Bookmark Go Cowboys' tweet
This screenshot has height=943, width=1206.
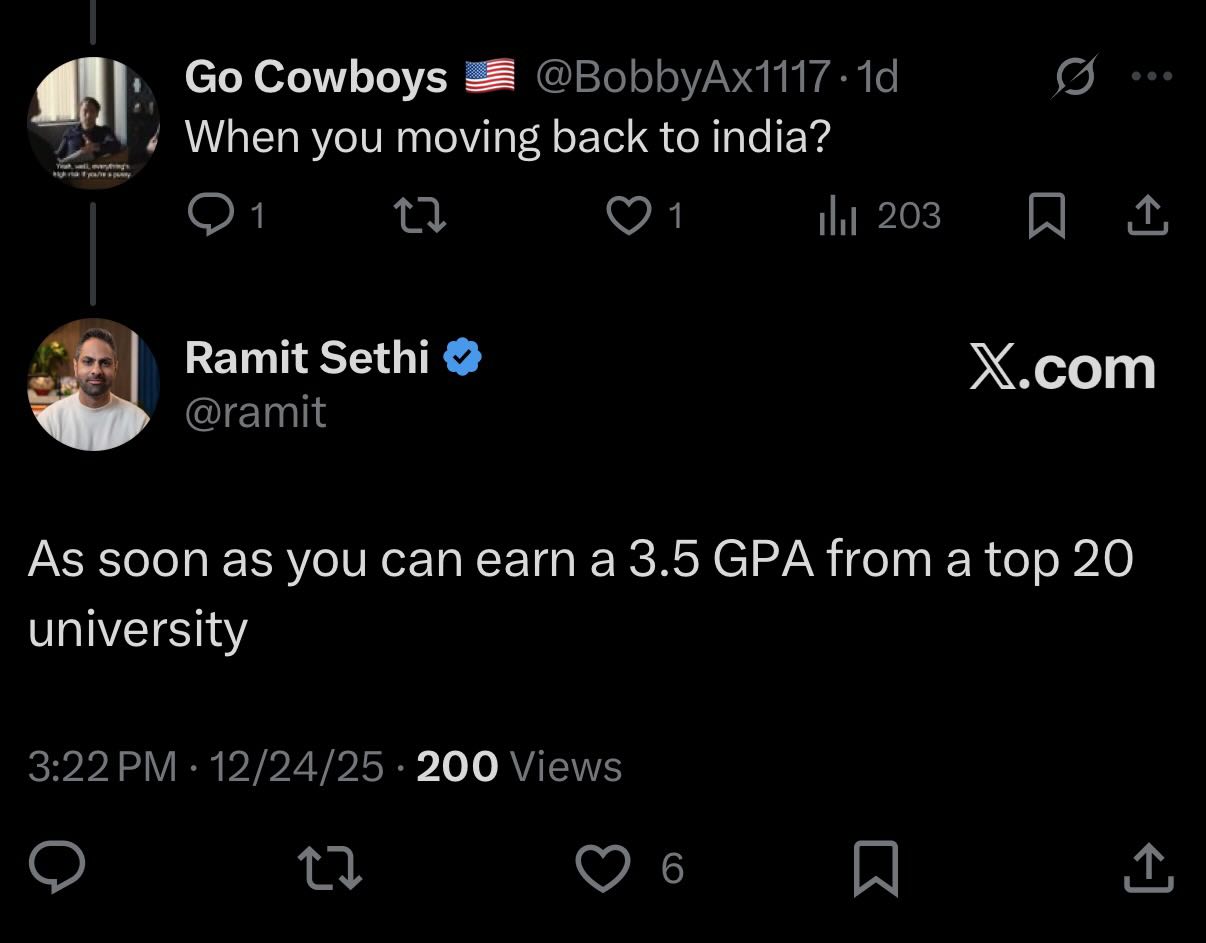point(1047,216)
